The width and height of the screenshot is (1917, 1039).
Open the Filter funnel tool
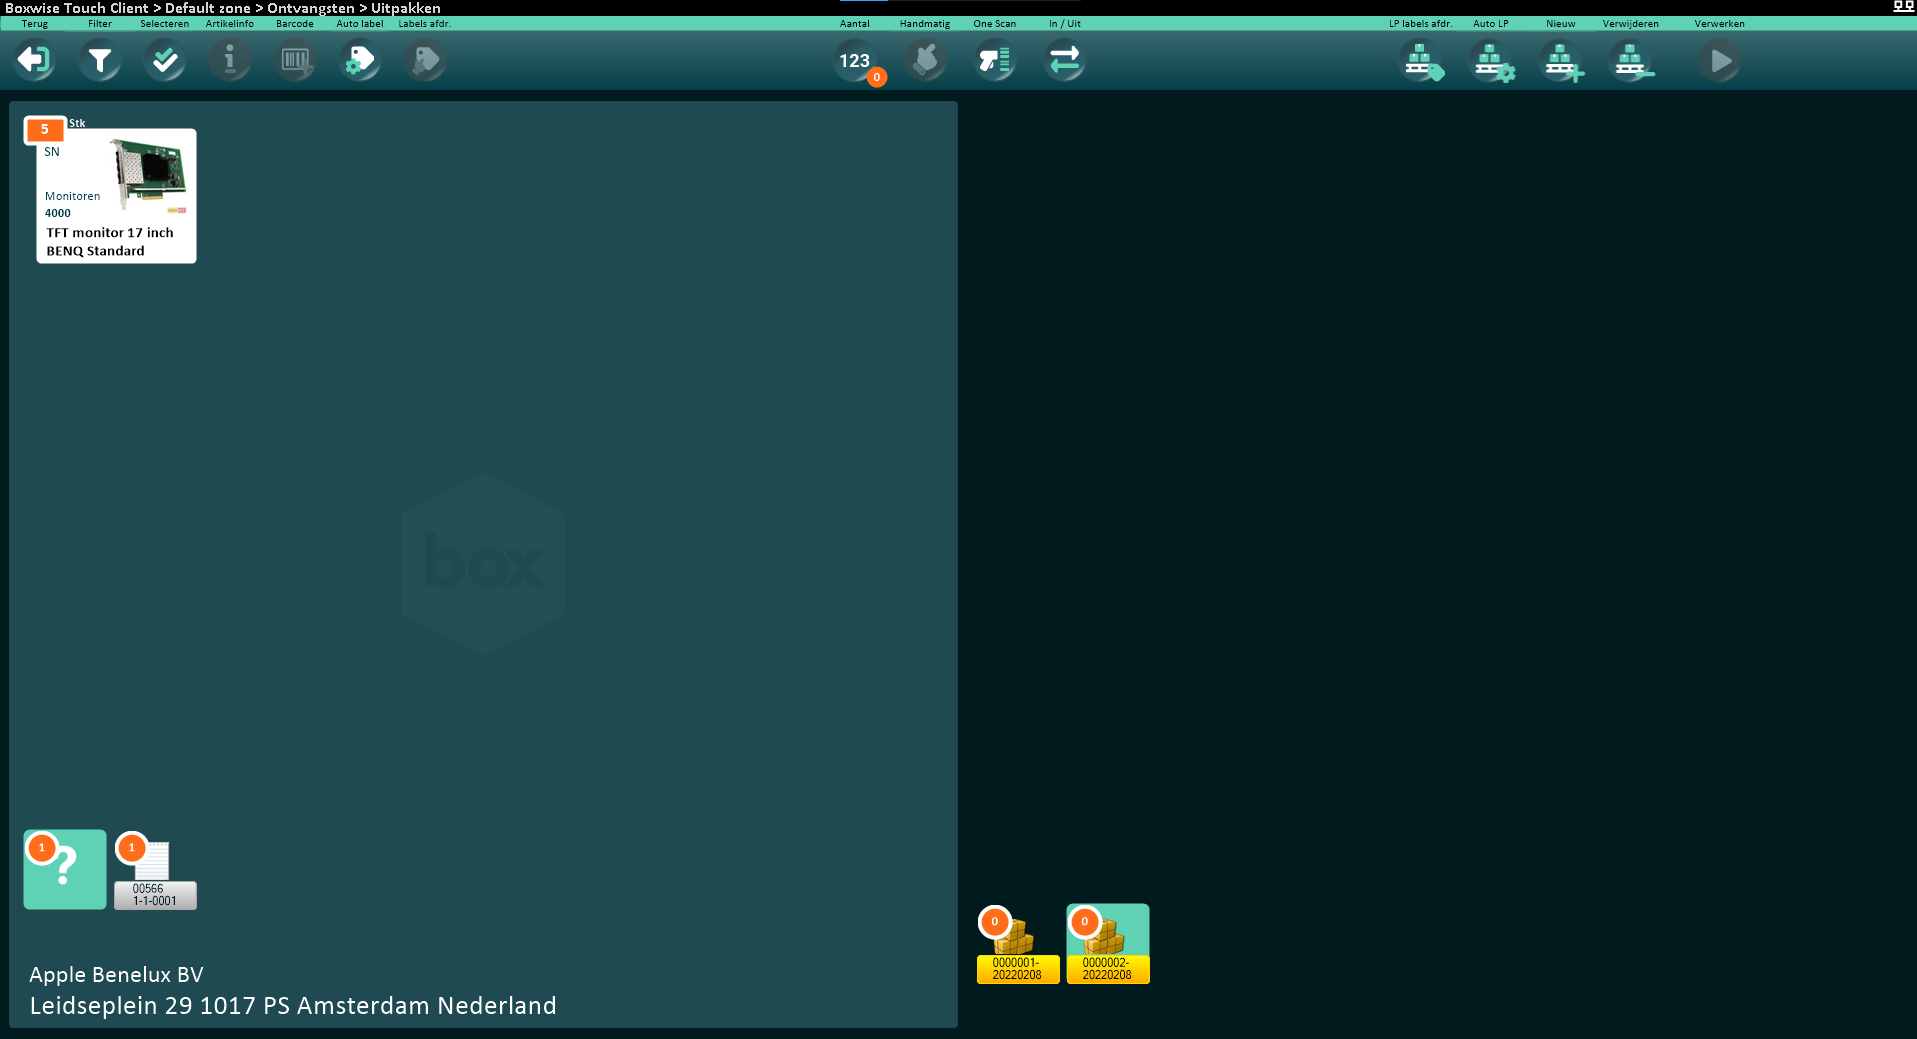[100, 61]
